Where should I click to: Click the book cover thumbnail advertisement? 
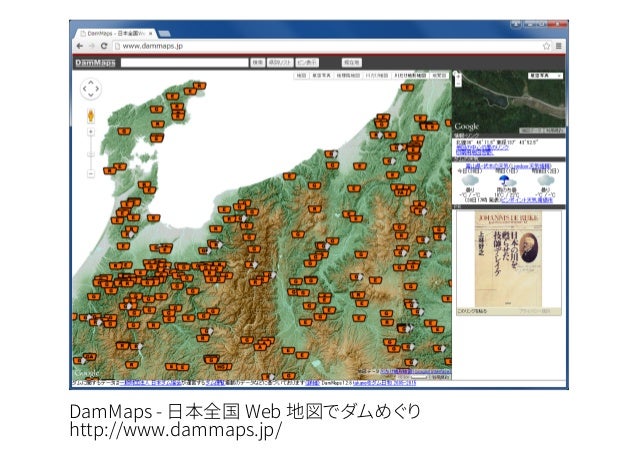pos(508,259)
